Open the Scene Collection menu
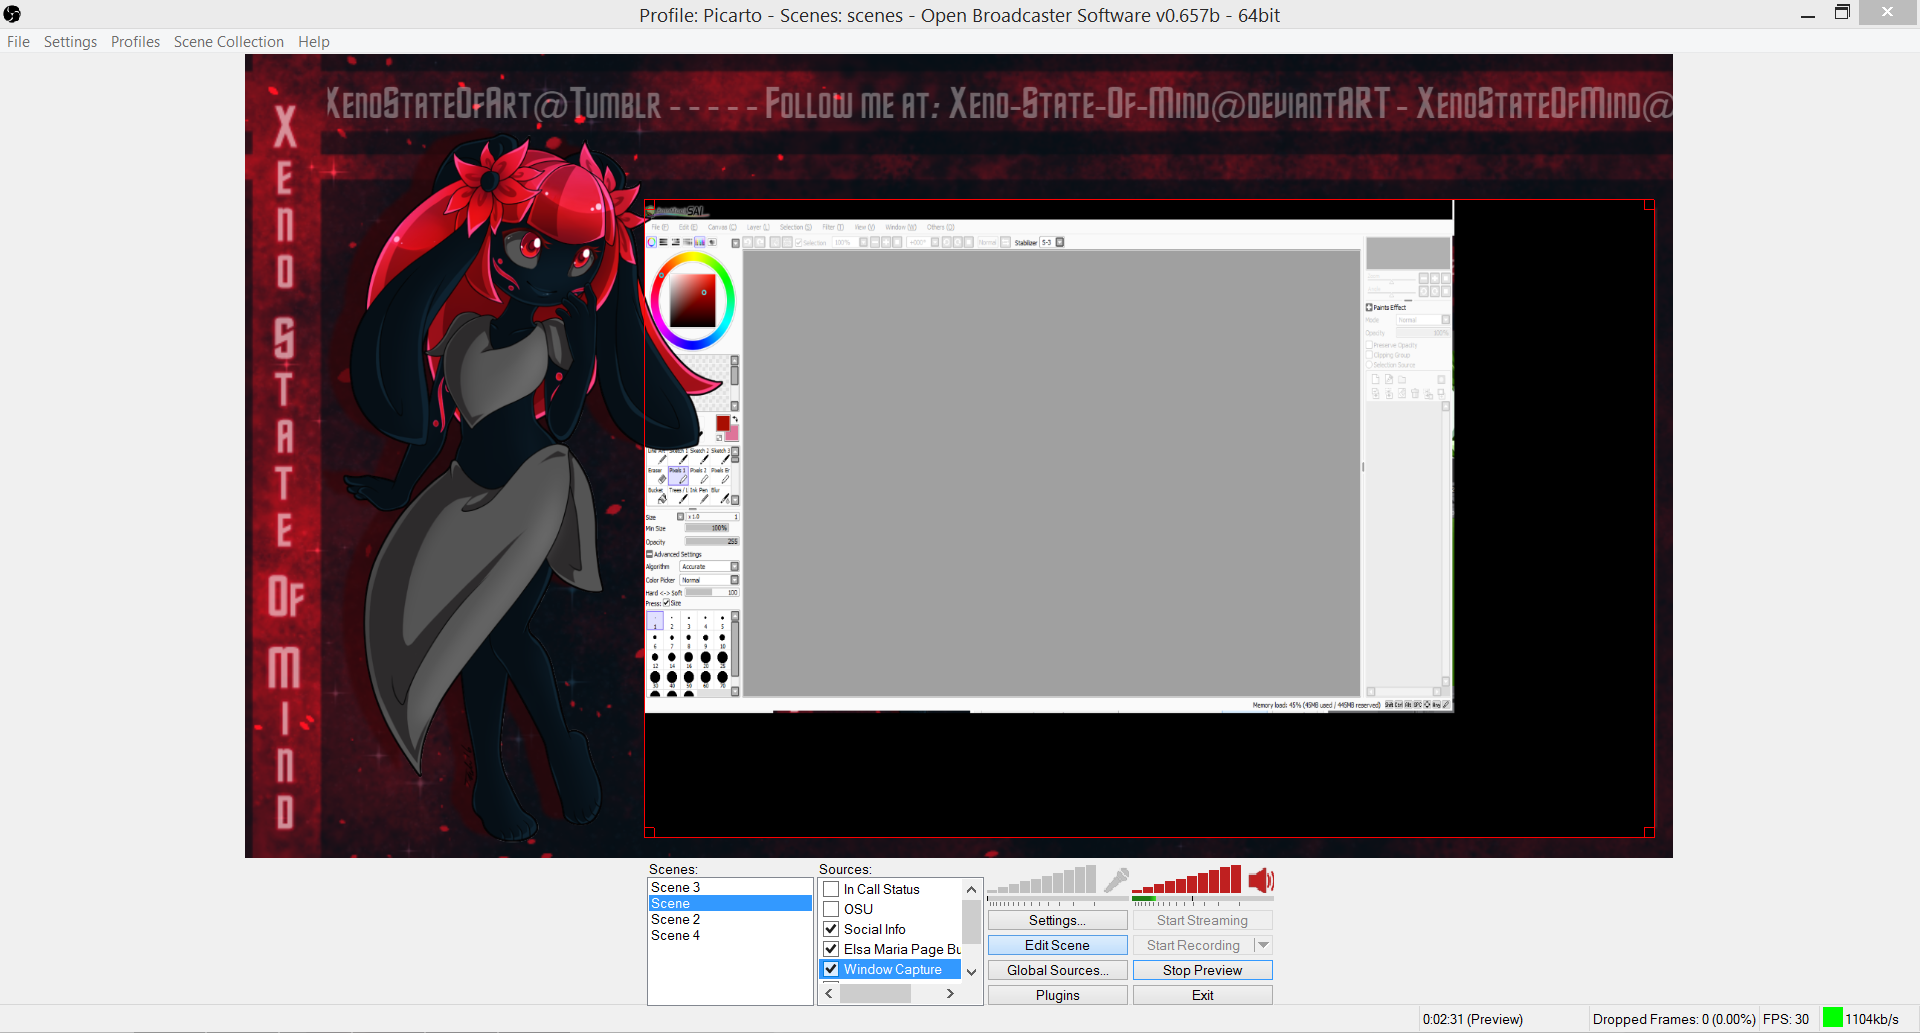This screenshot has height=1033, width=1920. click(229, 42)
